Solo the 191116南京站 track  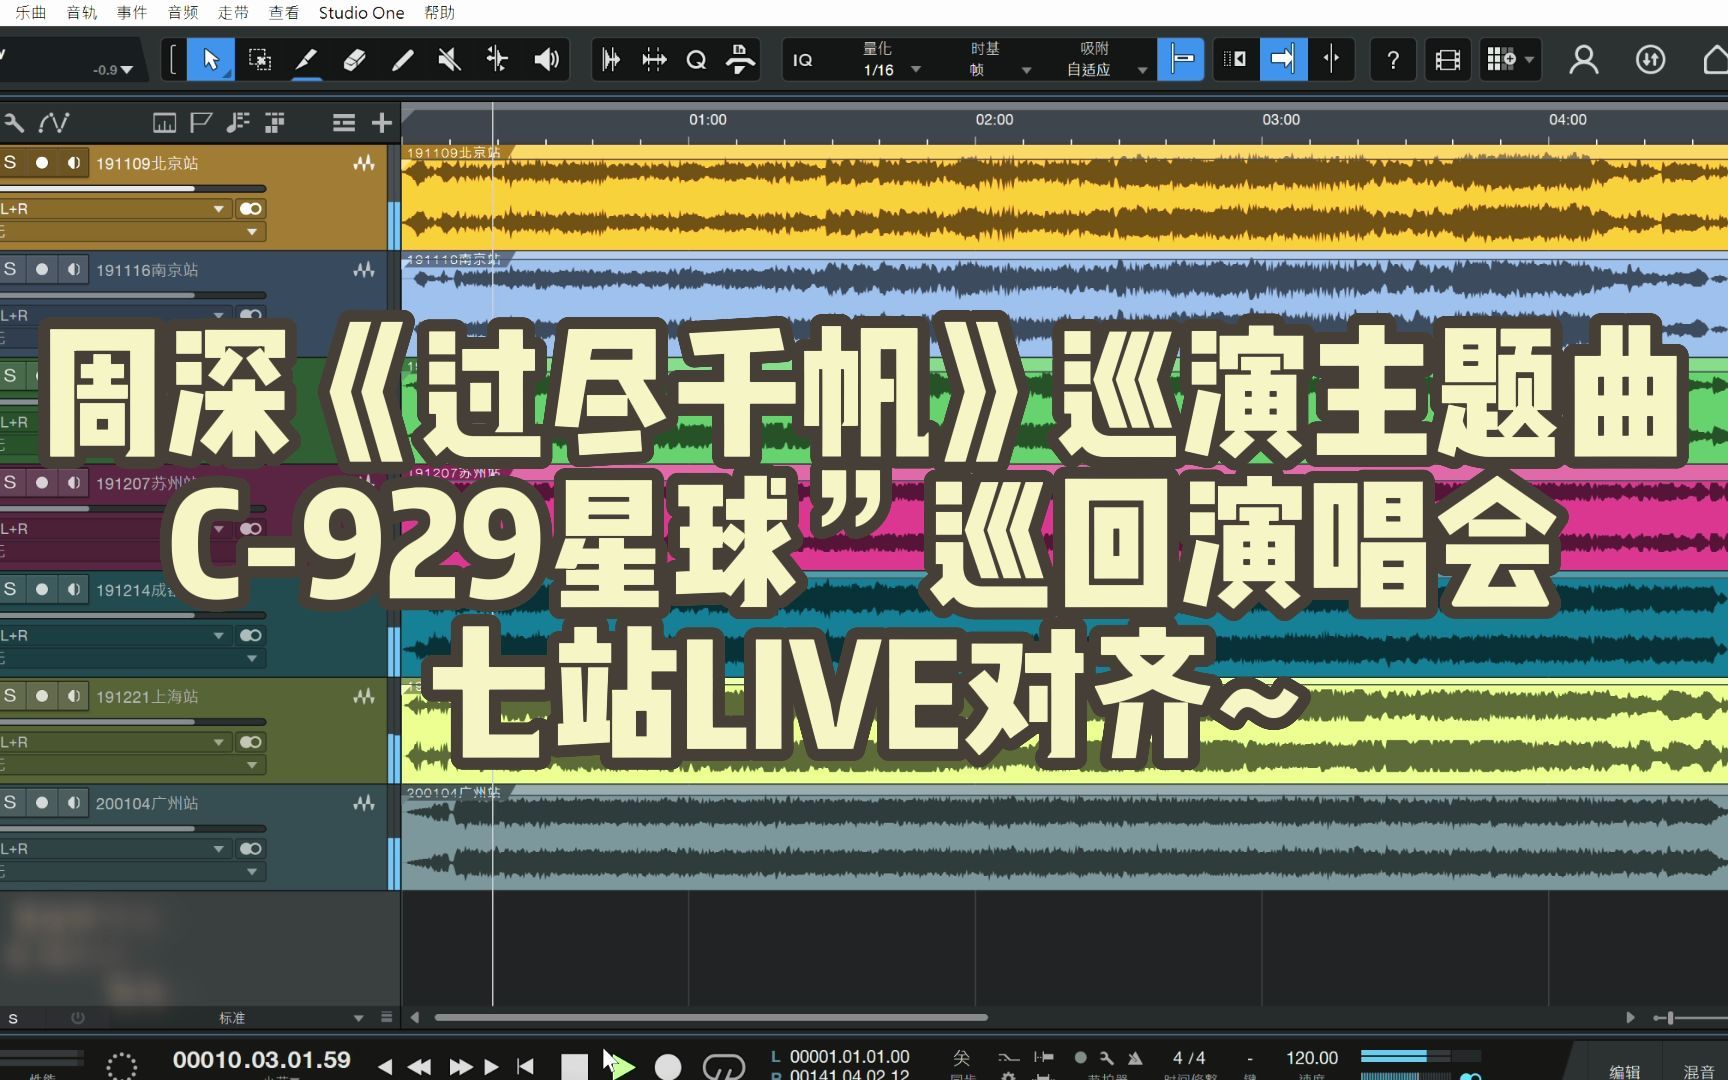(x=10, y=269)
